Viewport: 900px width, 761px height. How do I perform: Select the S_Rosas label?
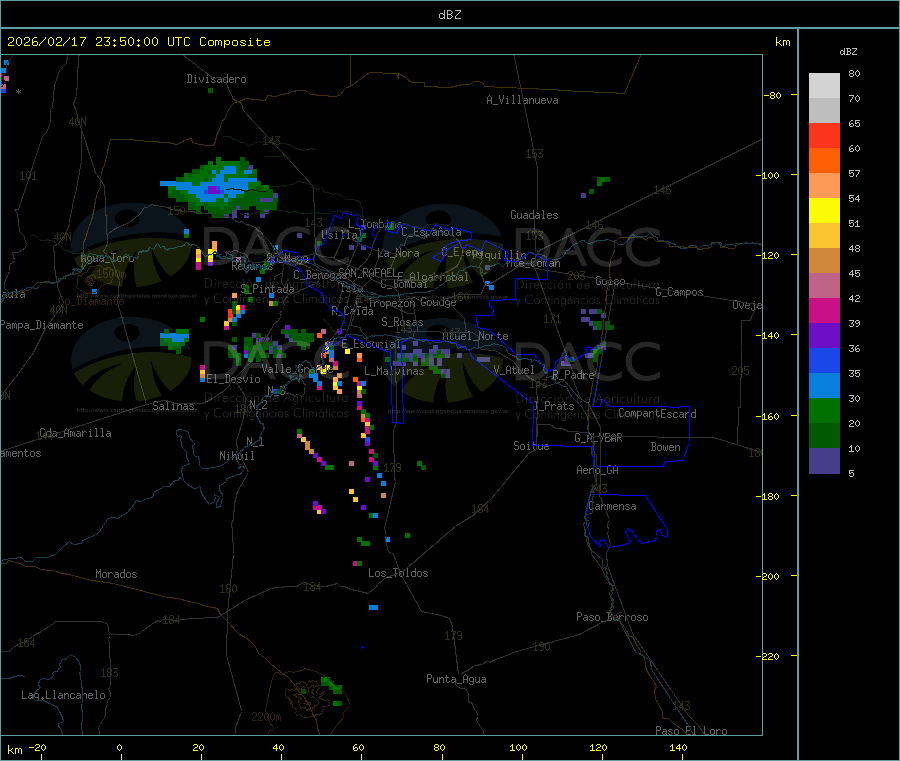coord(402,322)
